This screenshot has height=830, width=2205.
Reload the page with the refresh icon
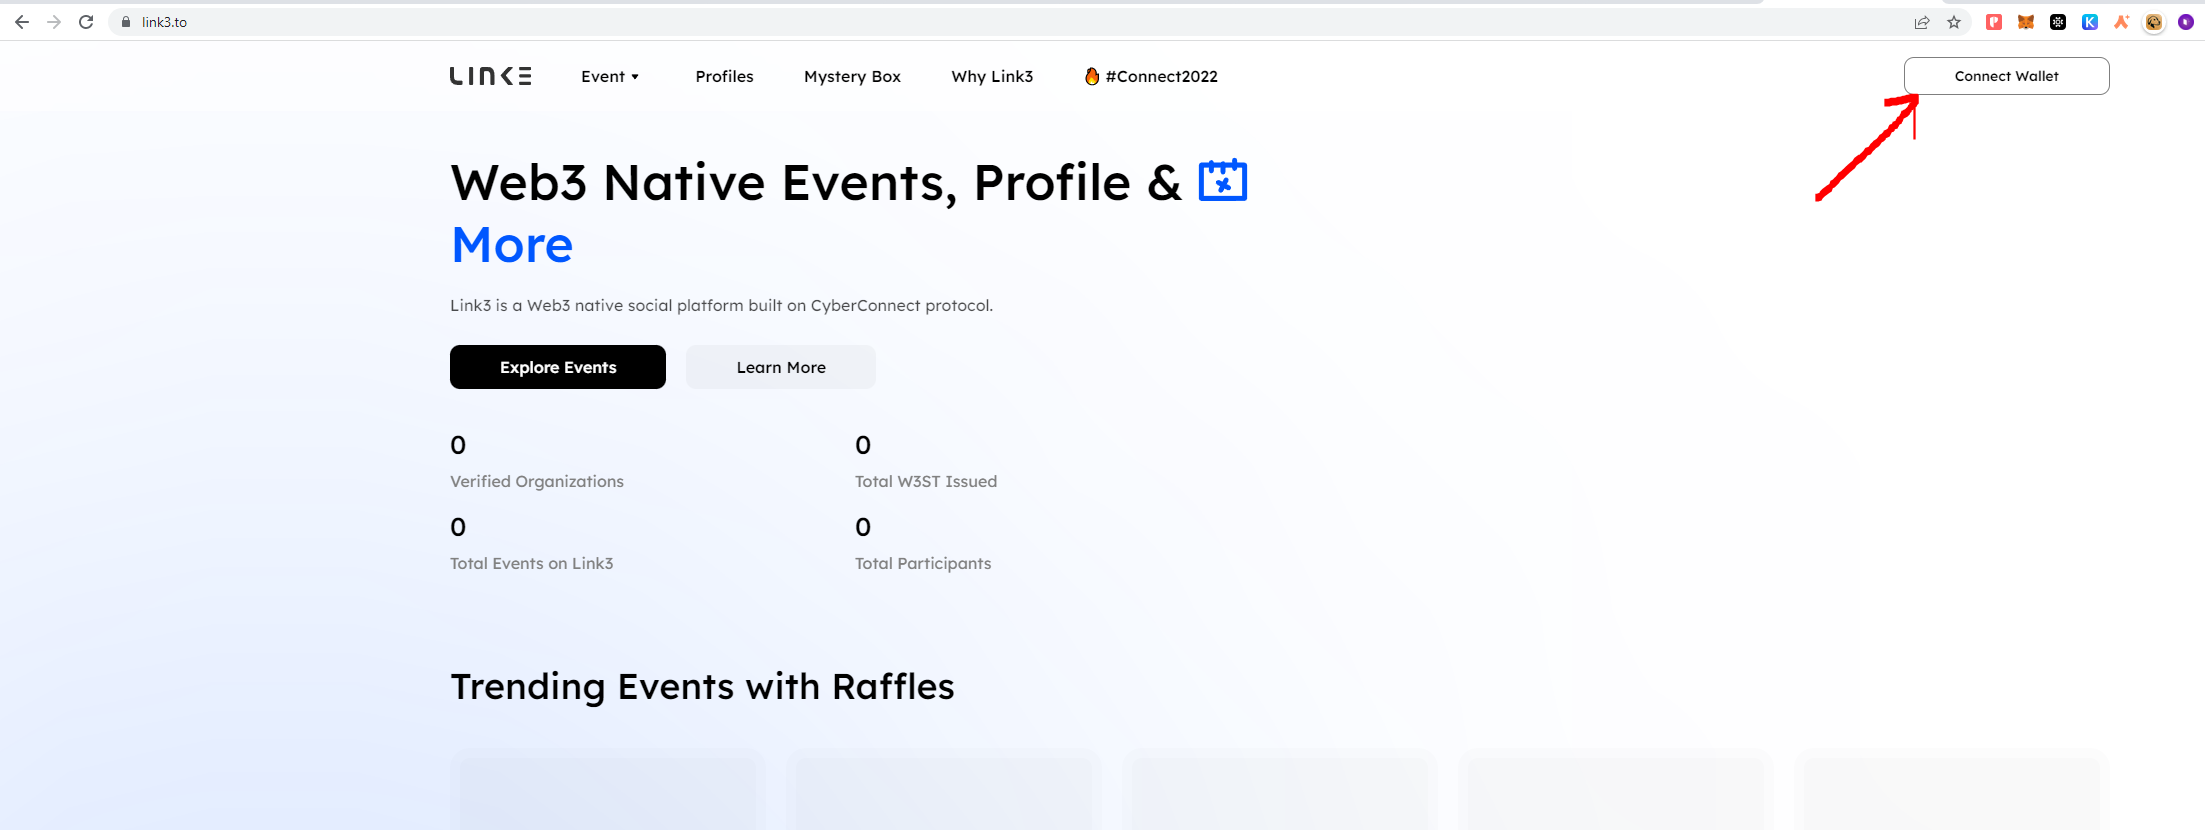point(86,22)
